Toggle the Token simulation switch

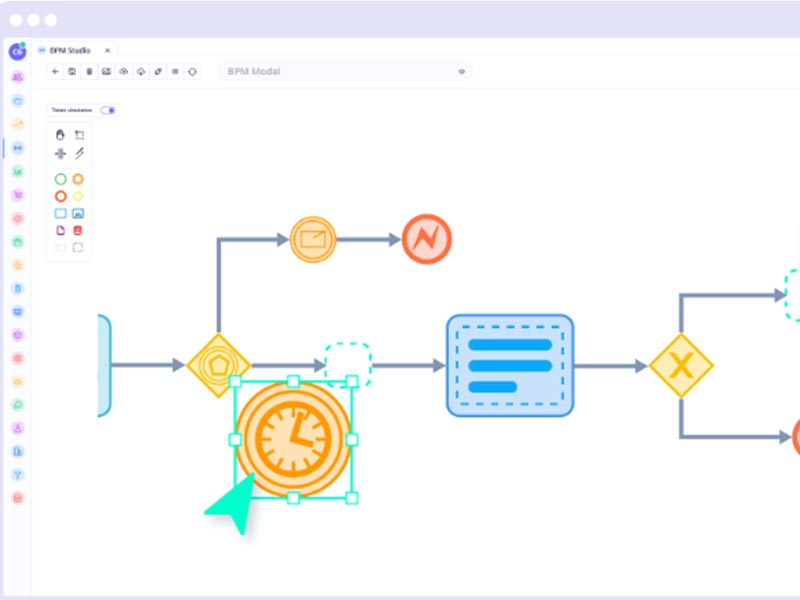pyautogui.click(x=108, y=110)
